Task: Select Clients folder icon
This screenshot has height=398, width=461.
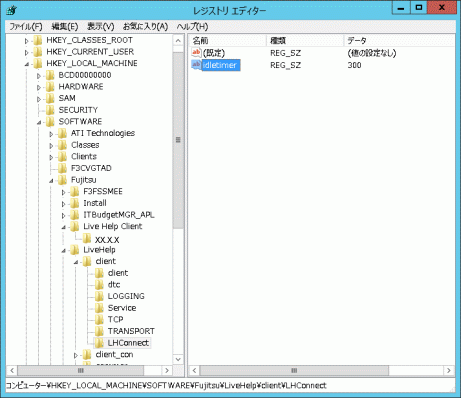Action: [63, 157]
